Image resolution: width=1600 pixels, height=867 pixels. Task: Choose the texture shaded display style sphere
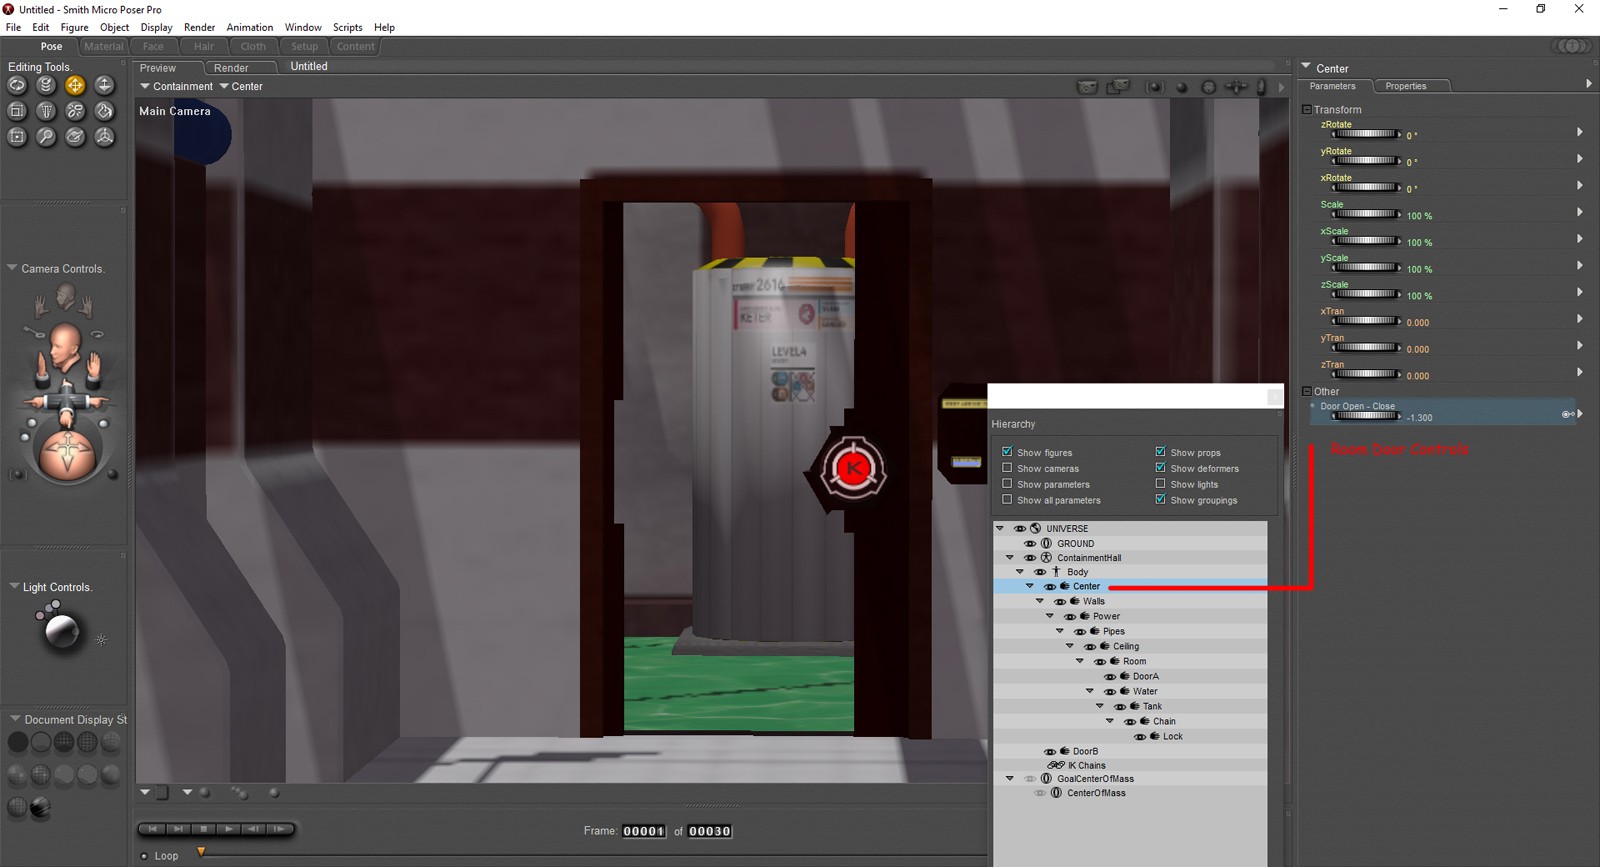click(x=41, y=808)
